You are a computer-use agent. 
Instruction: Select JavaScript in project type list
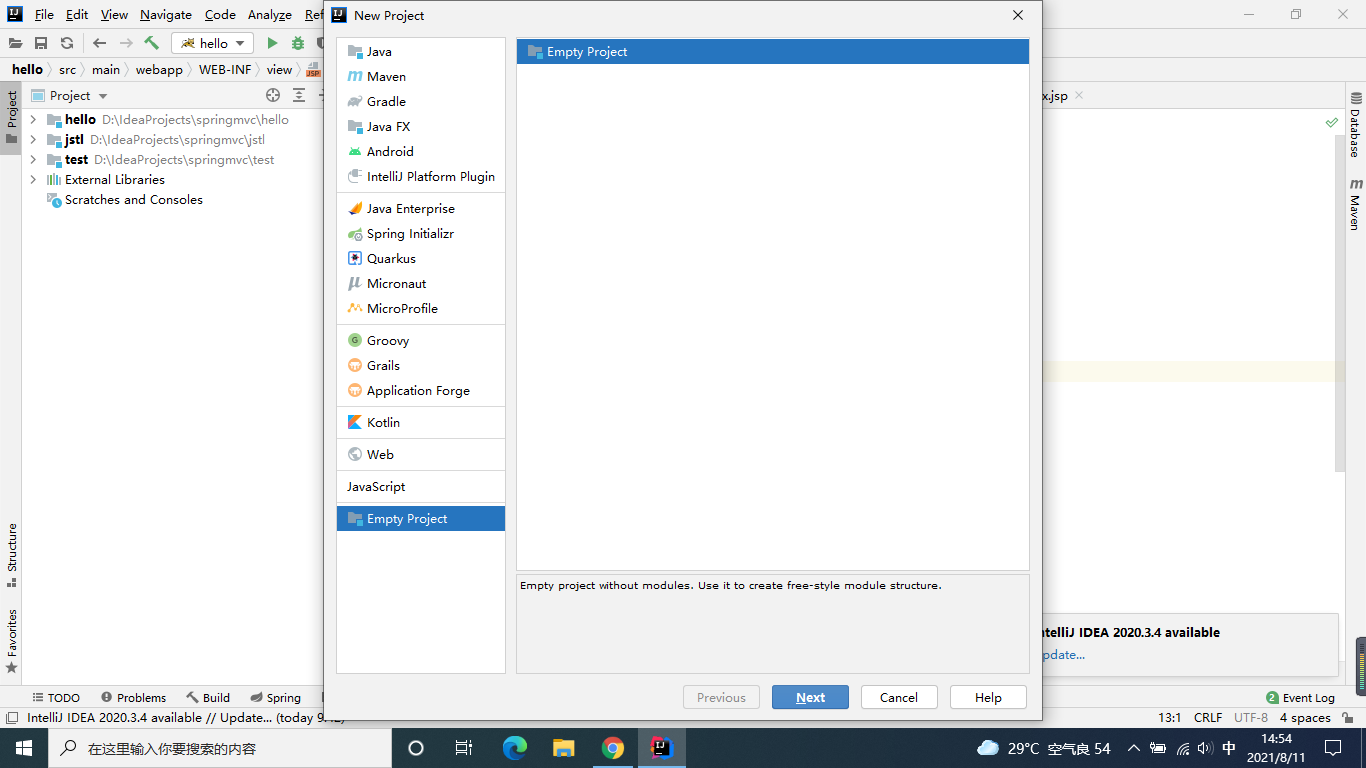click(x=421, y=487)
